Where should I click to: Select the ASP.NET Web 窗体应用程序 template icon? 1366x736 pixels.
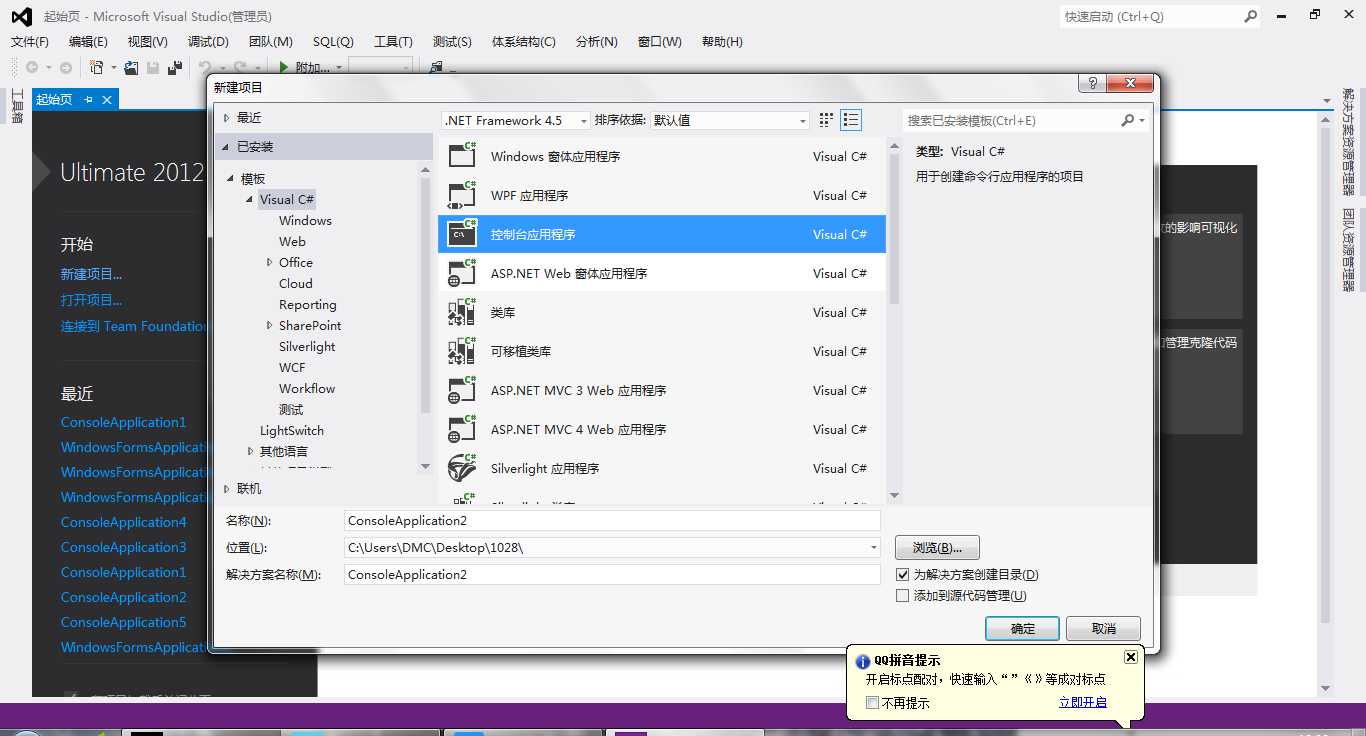(462, 273)
